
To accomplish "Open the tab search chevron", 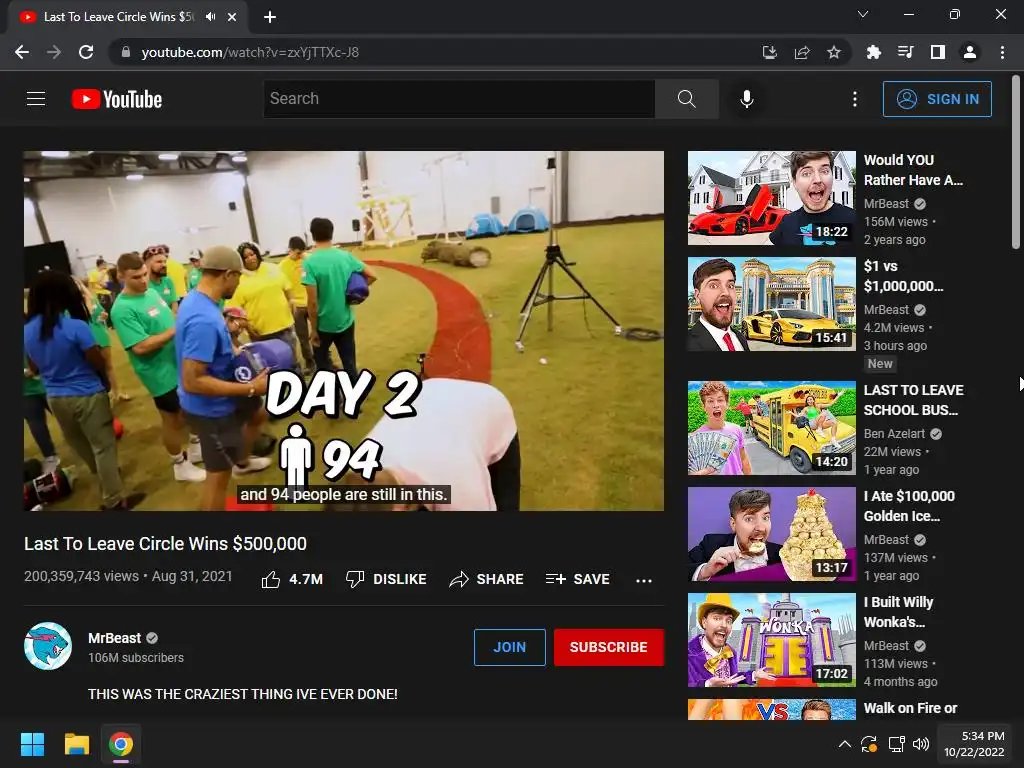I will pos(863,14).
